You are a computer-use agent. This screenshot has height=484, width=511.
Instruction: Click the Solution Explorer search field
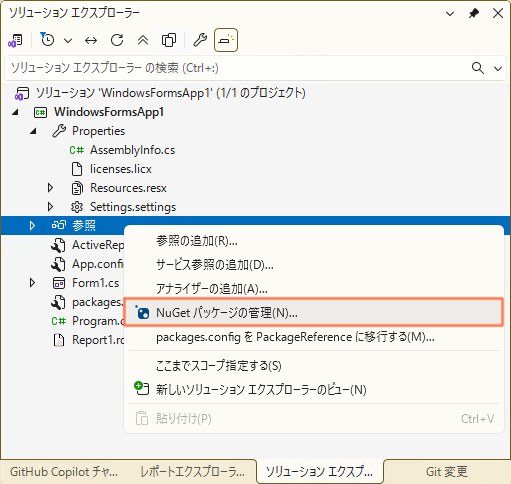pyautogui.click(x=237, y=68)
